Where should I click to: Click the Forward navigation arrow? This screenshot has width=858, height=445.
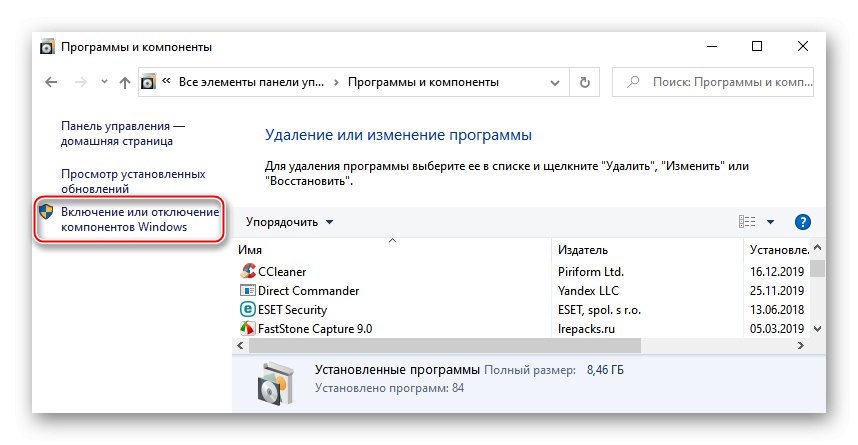coord(80,82)
